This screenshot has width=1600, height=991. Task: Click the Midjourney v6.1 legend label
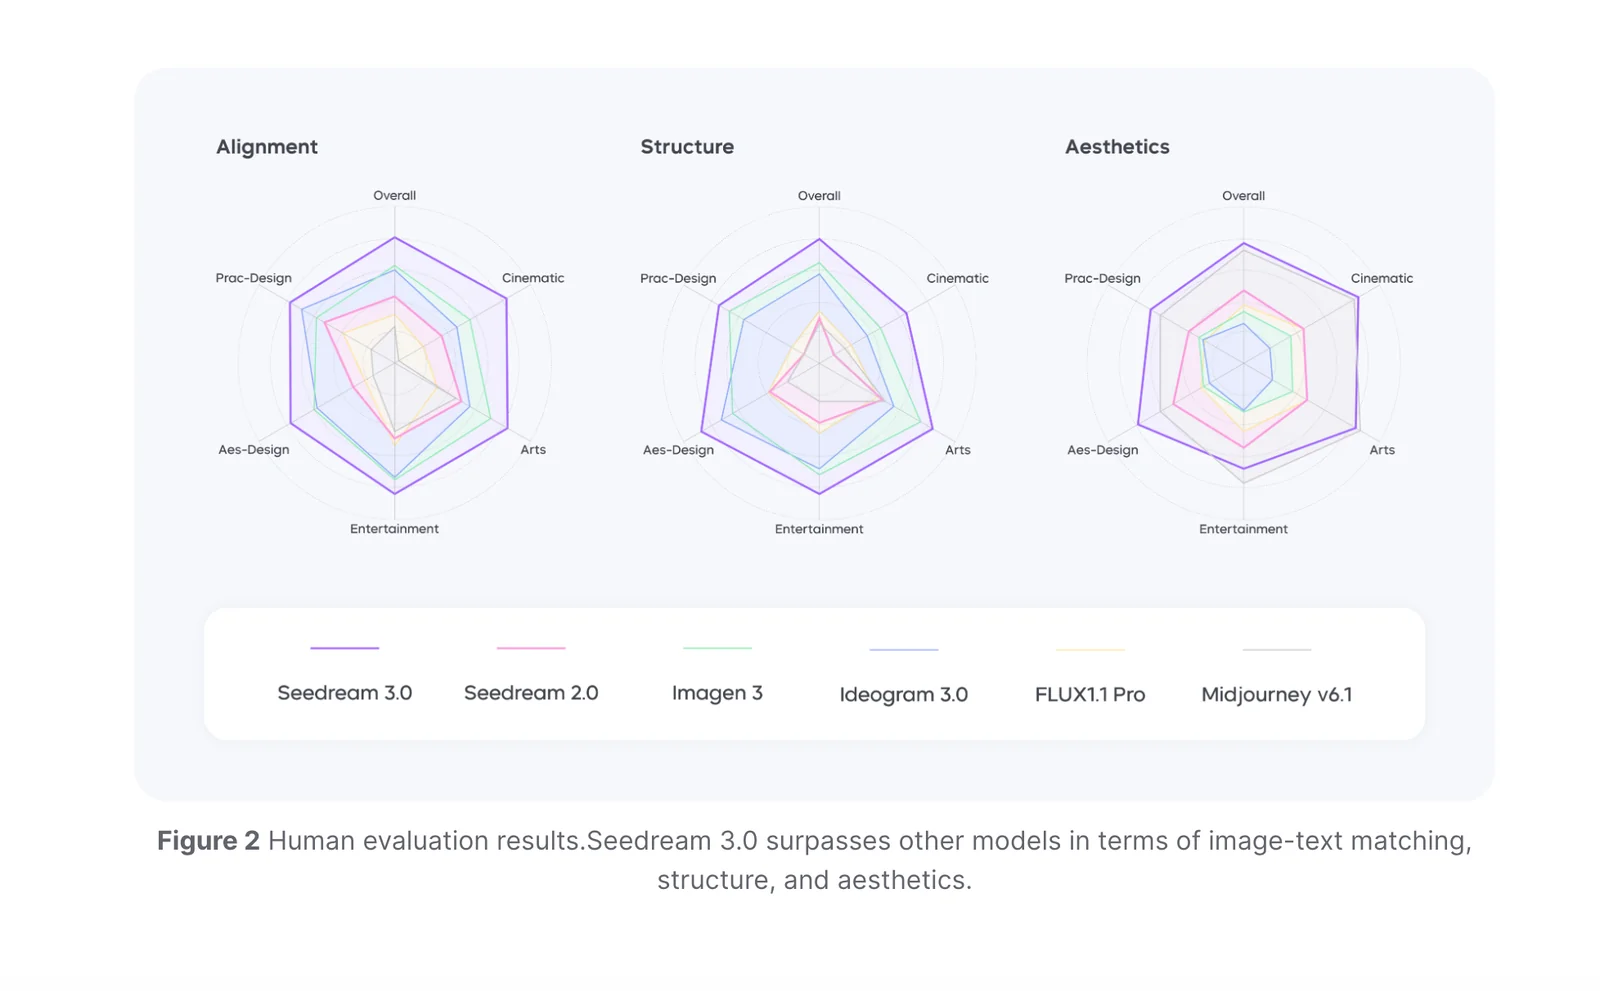1276,694
